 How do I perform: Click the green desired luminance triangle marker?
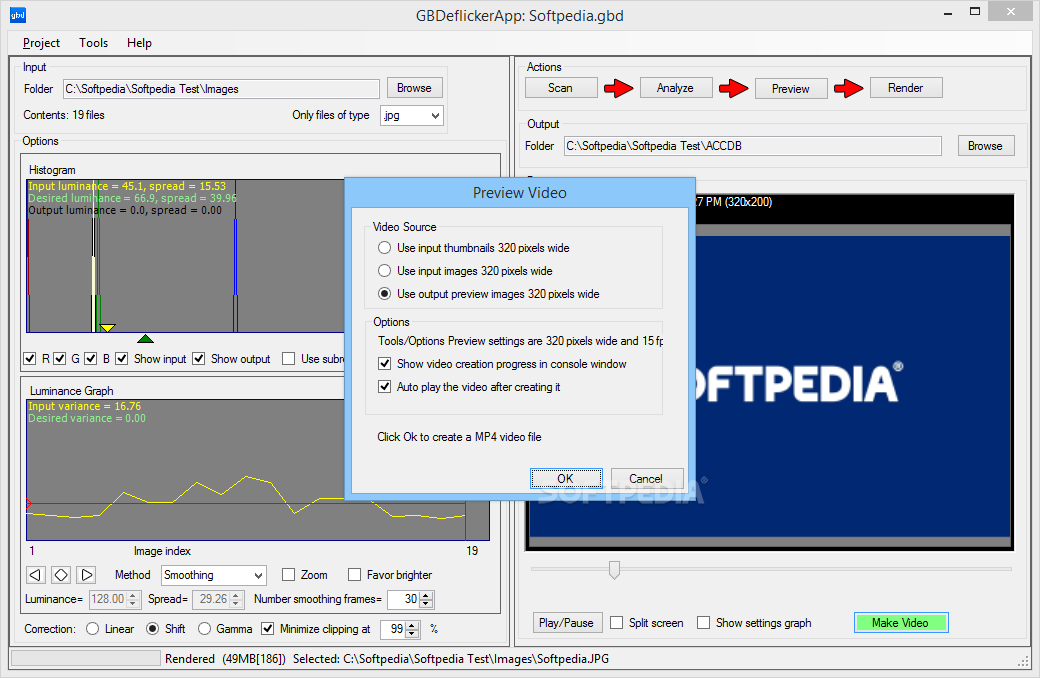(145, 339)
